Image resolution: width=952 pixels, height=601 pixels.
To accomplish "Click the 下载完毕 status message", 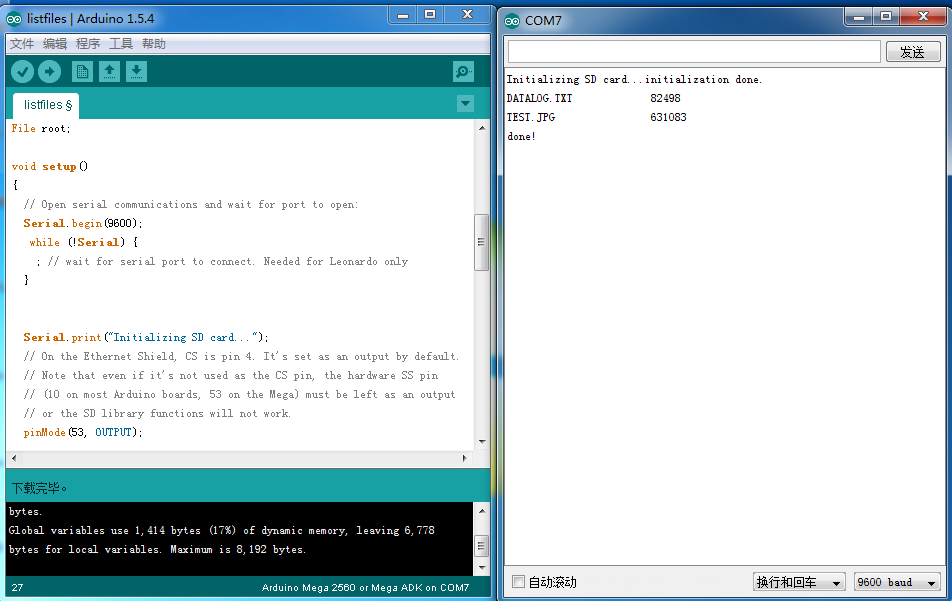I will (39, 488).
